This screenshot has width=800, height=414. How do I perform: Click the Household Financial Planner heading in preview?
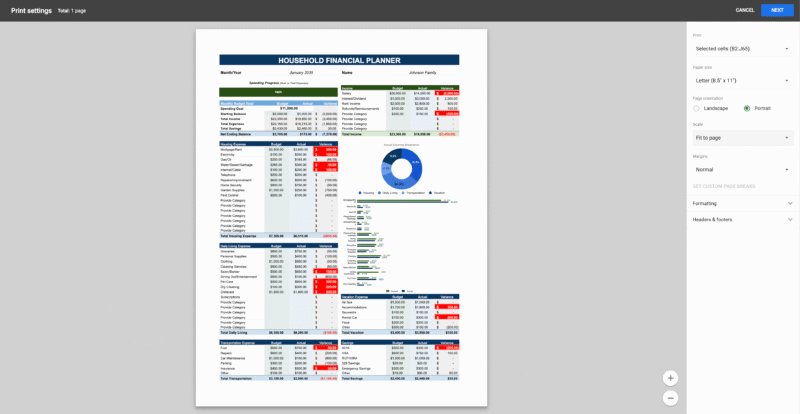pyautogui.click(x=339, y=60)
